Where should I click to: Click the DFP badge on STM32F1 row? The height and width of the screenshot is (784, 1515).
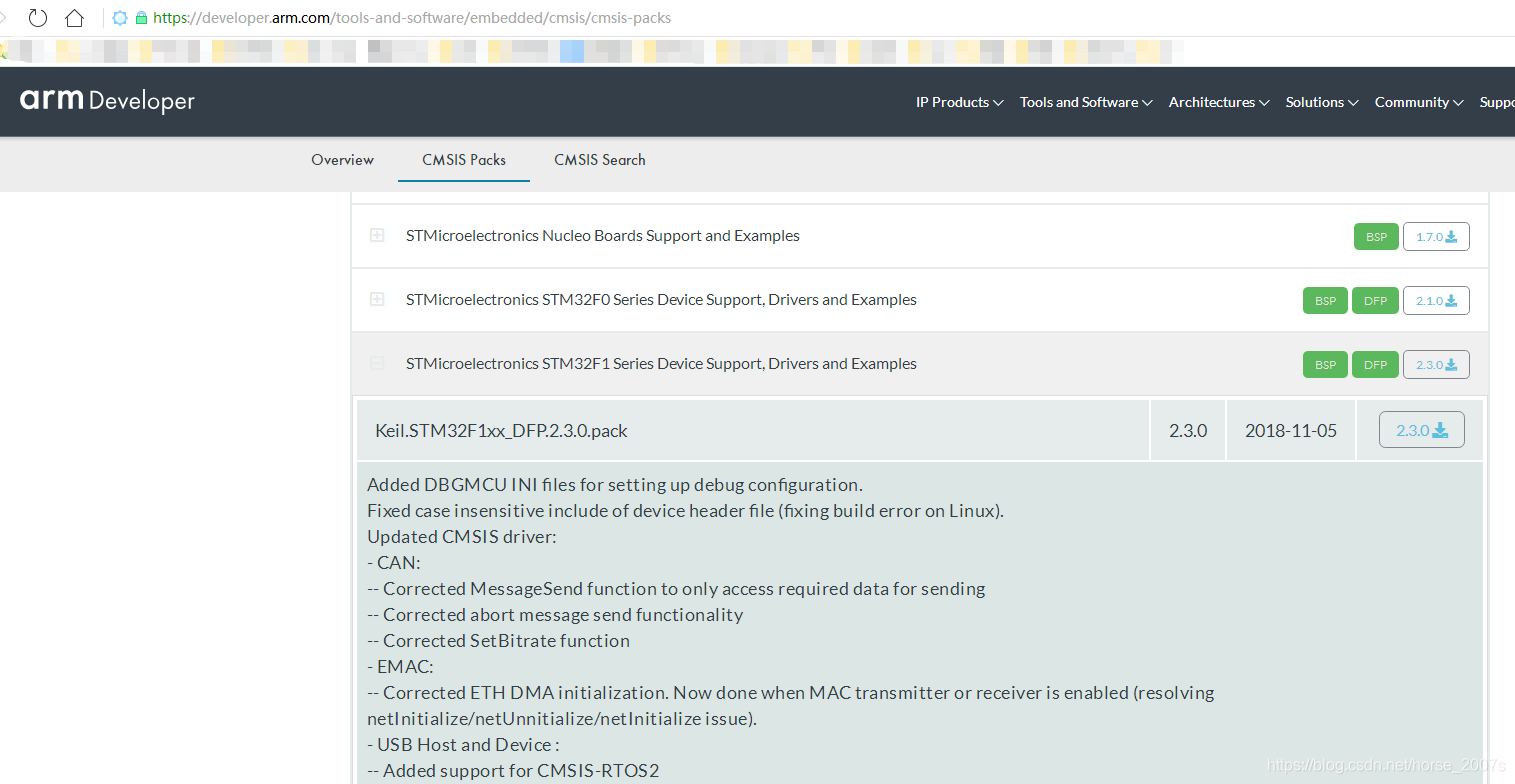(x=1375, y=365)
